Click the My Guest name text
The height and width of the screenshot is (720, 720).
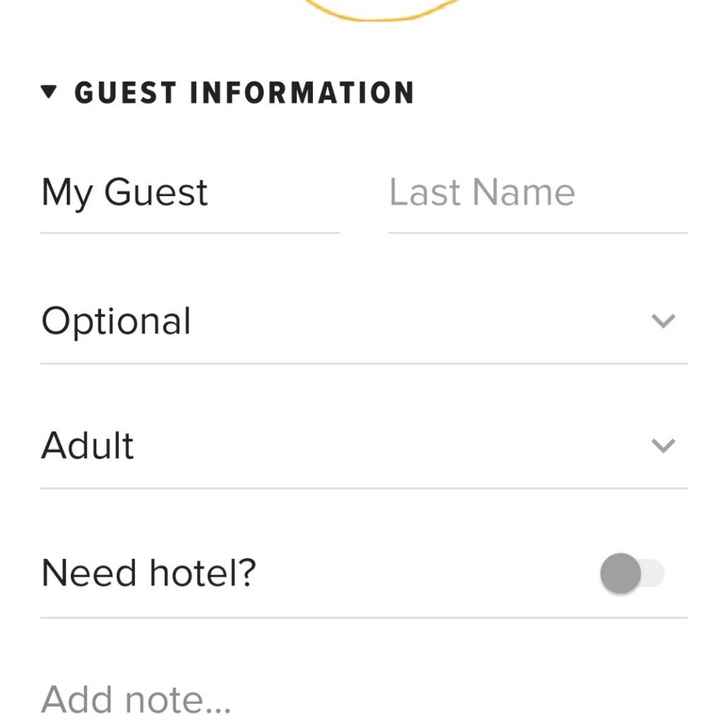pos(124,193)
